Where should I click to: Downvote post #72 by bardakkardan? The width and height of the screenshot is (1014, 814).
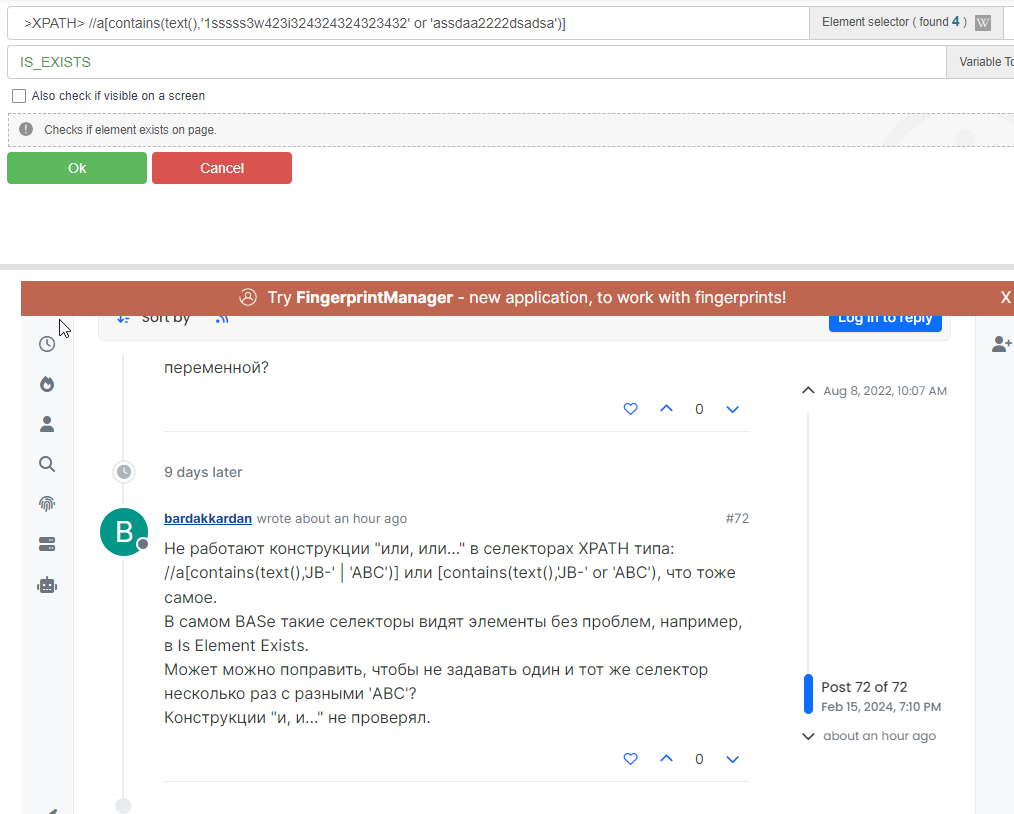tap(732, 759)
